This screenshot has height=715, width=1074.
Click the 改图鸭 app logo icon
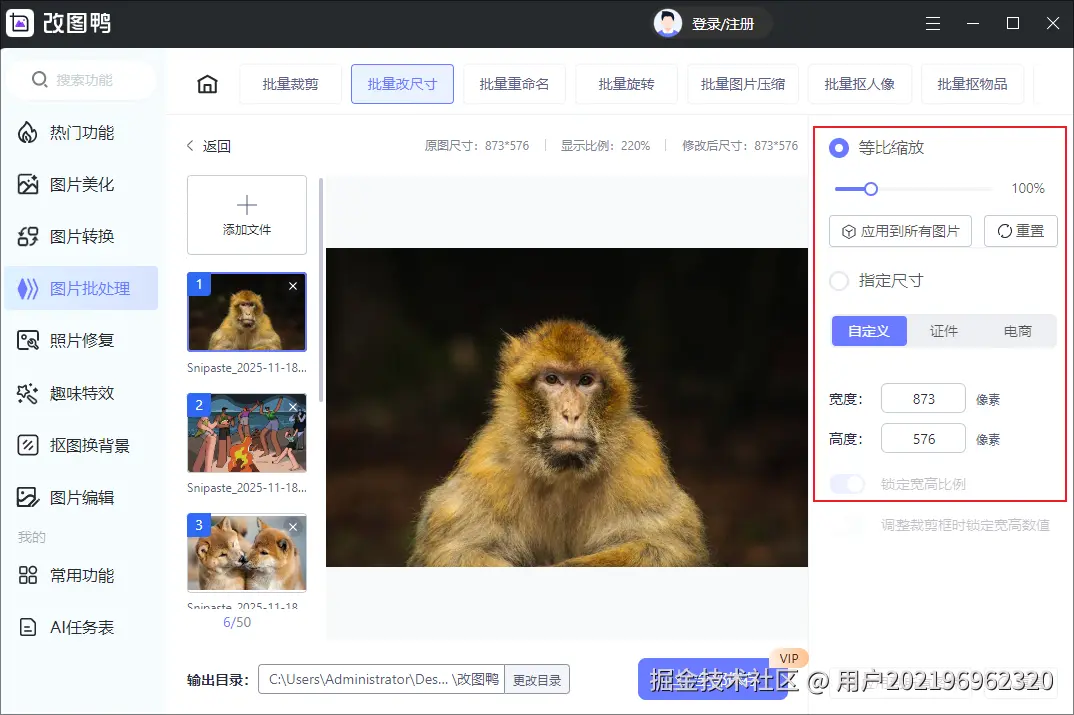pyautogui.click(x=20, y=23)
